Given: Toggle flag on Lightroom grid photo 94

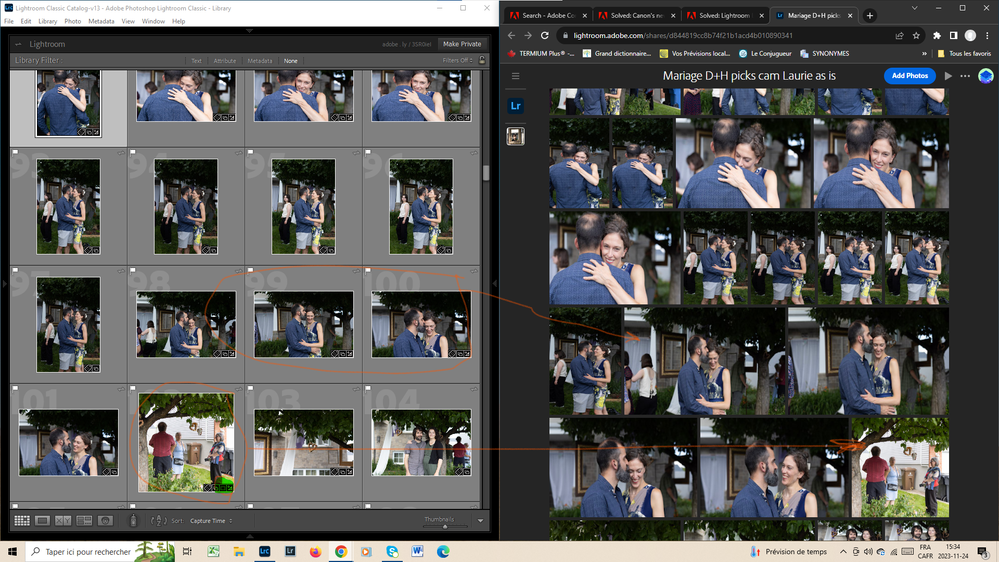Looking at the screenshot, I should 133,153.
